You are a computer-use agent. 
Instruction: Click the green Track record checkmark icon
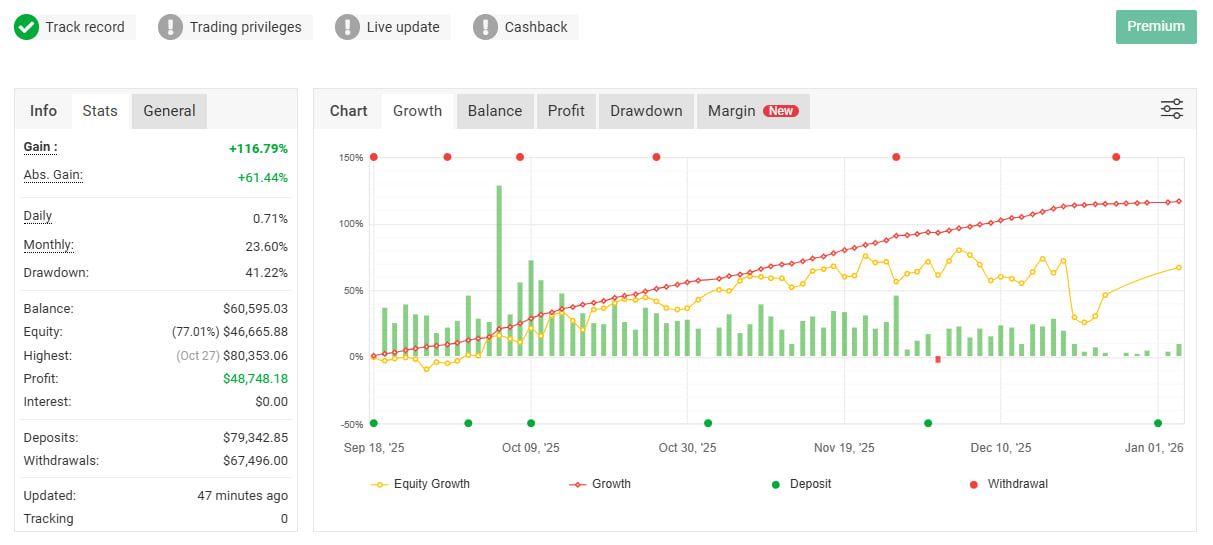[27, 27]
